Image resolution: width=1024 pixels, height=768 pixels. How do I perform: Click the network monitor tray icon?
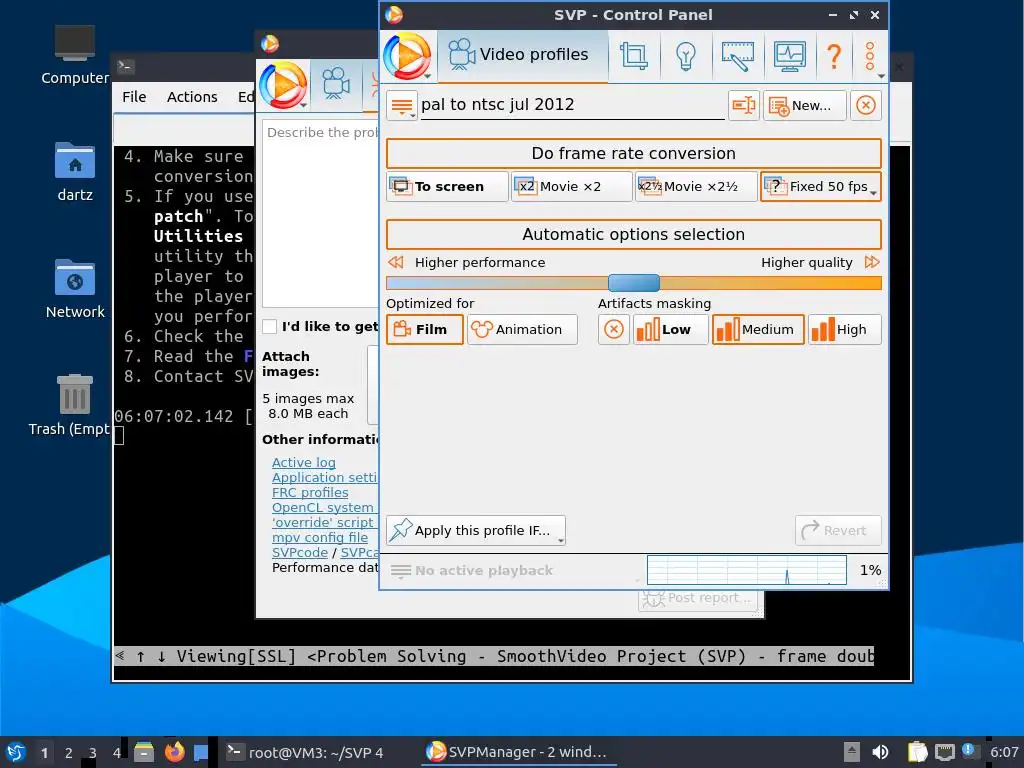click(944, 752)
